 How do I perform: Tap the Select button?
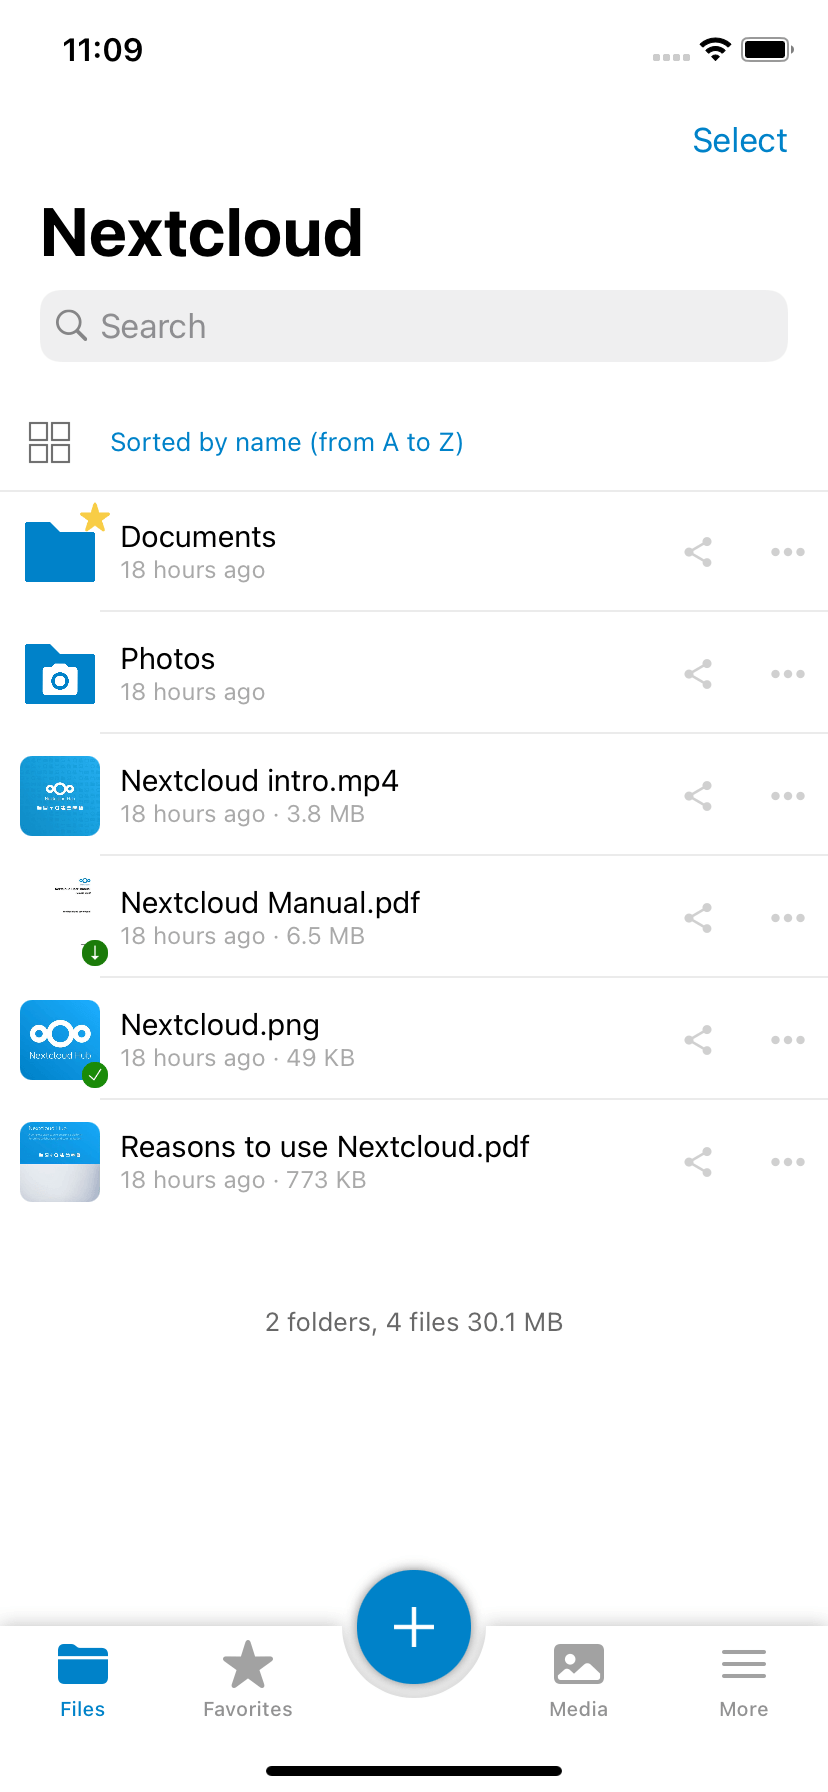[x=740, y=141]
